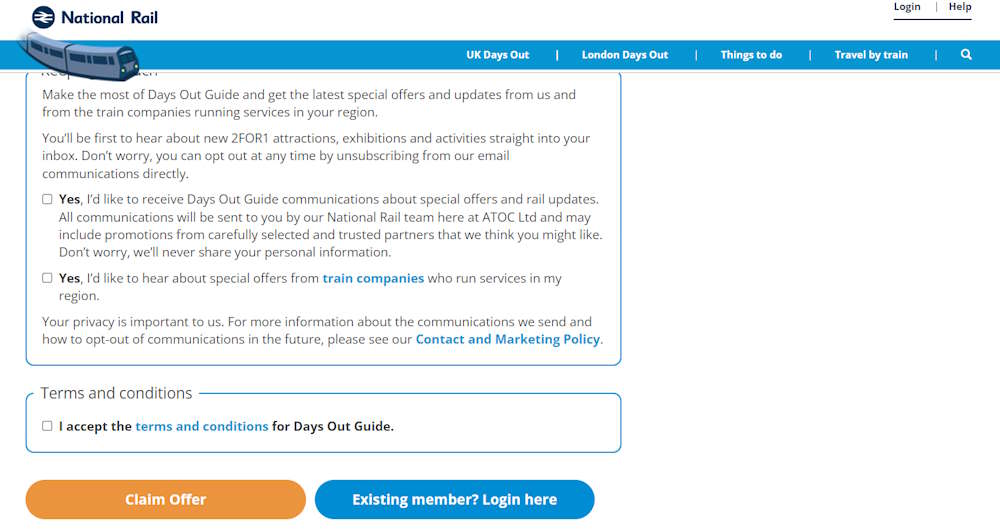Click the 'Yes' label of Days Out communications
The height and width of the screenshot is (530, 1000).
click(x=70, y=200)
